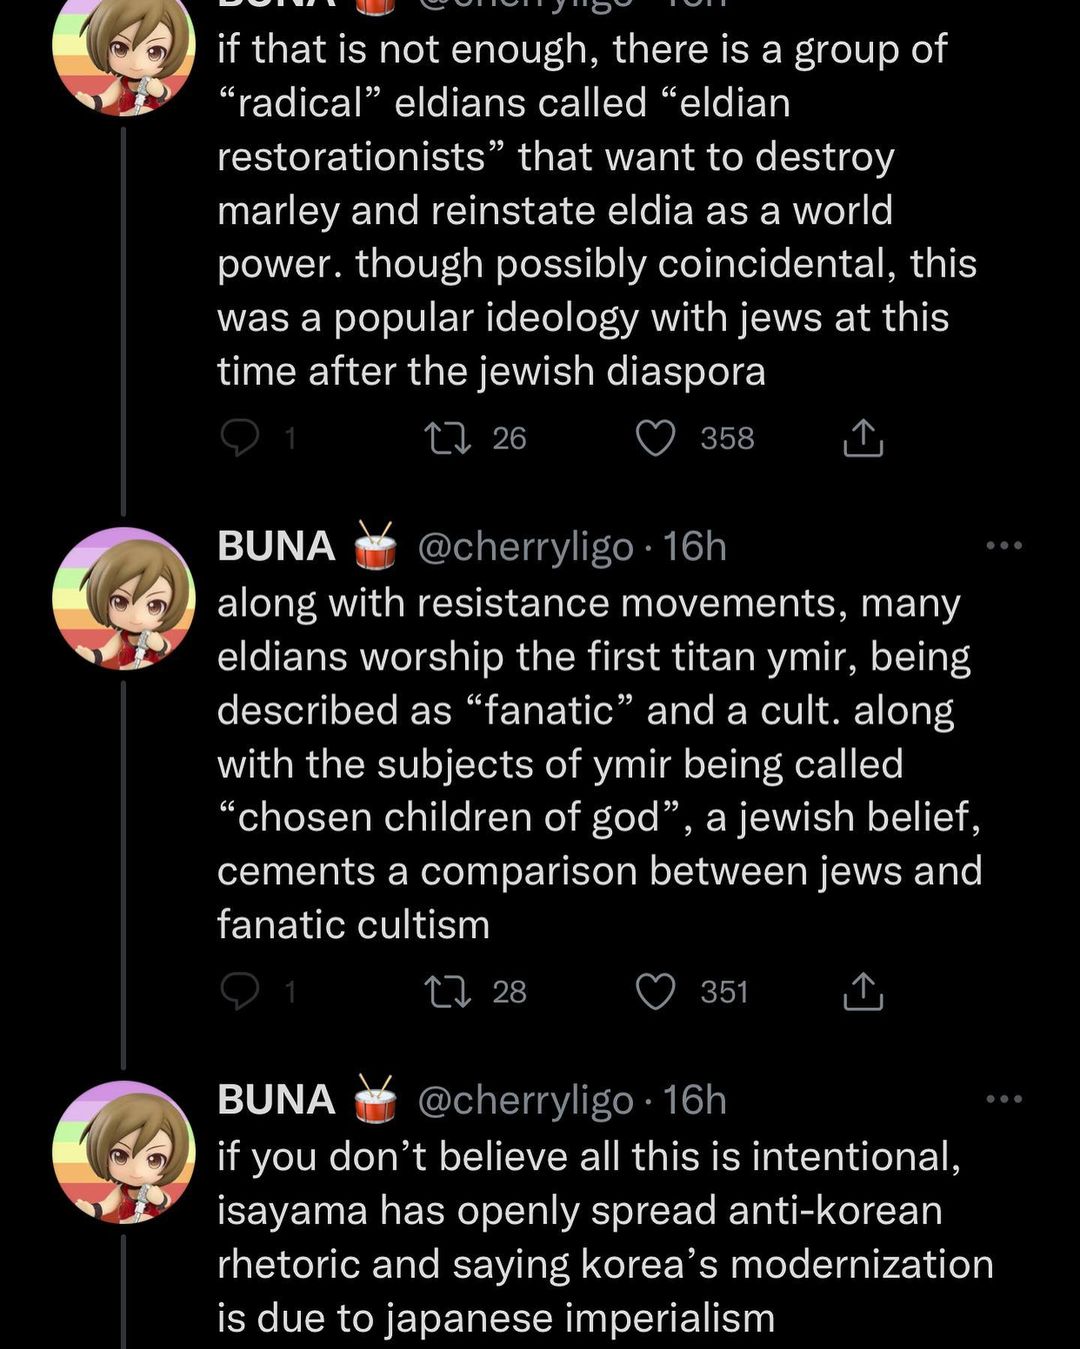This screenshot has height=1349, width=1080.
Task: Share the eldian restorationists tweet
Action: point(862,438)
